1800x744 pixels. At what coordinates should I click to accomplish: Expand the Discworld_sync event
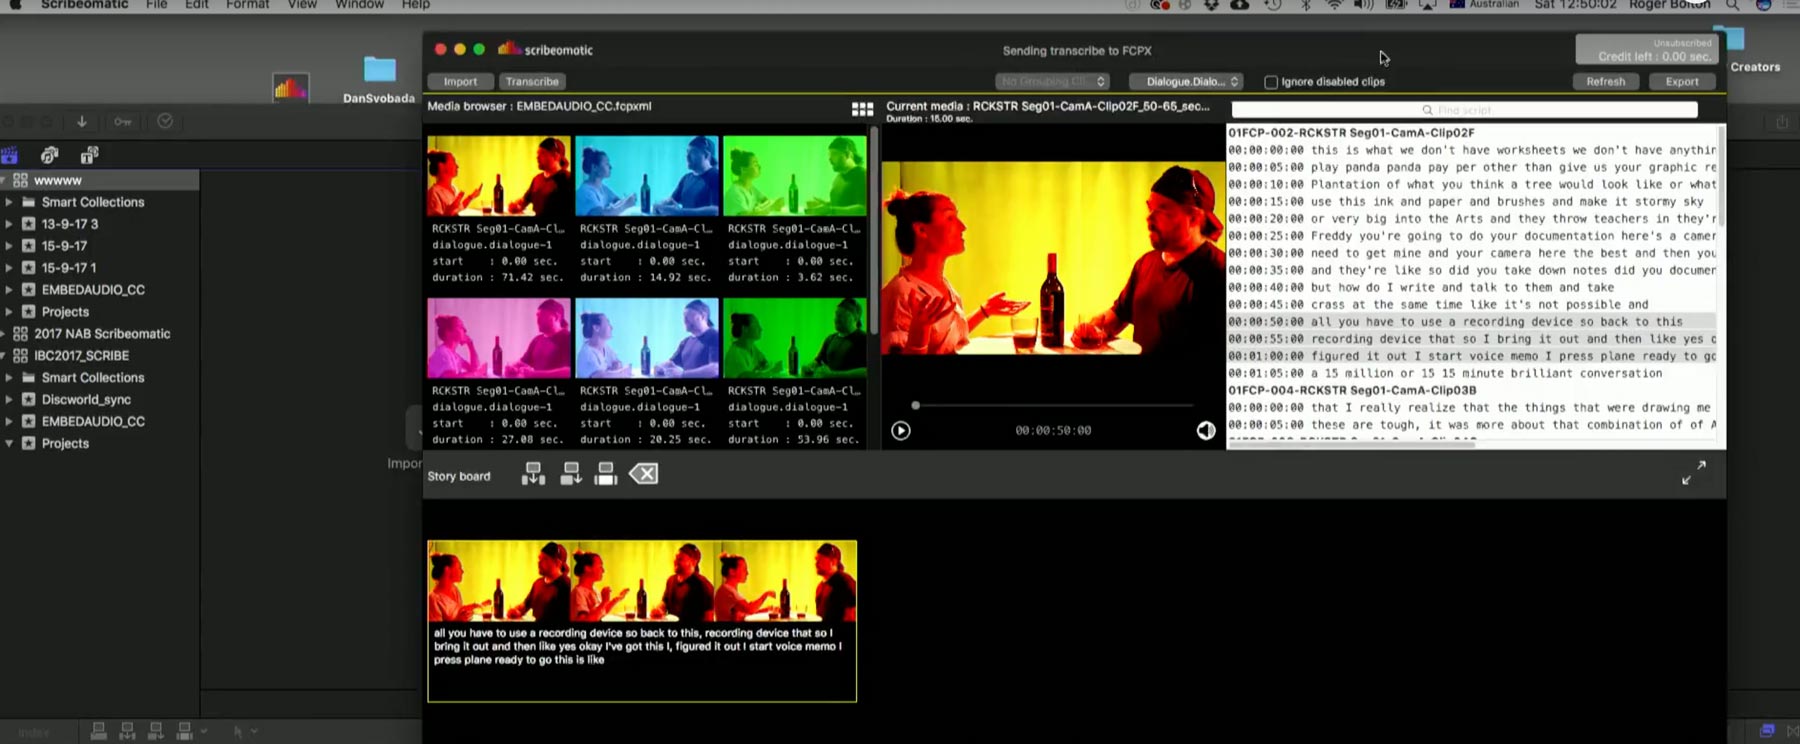pyautogui.click(x=9, y=399)
